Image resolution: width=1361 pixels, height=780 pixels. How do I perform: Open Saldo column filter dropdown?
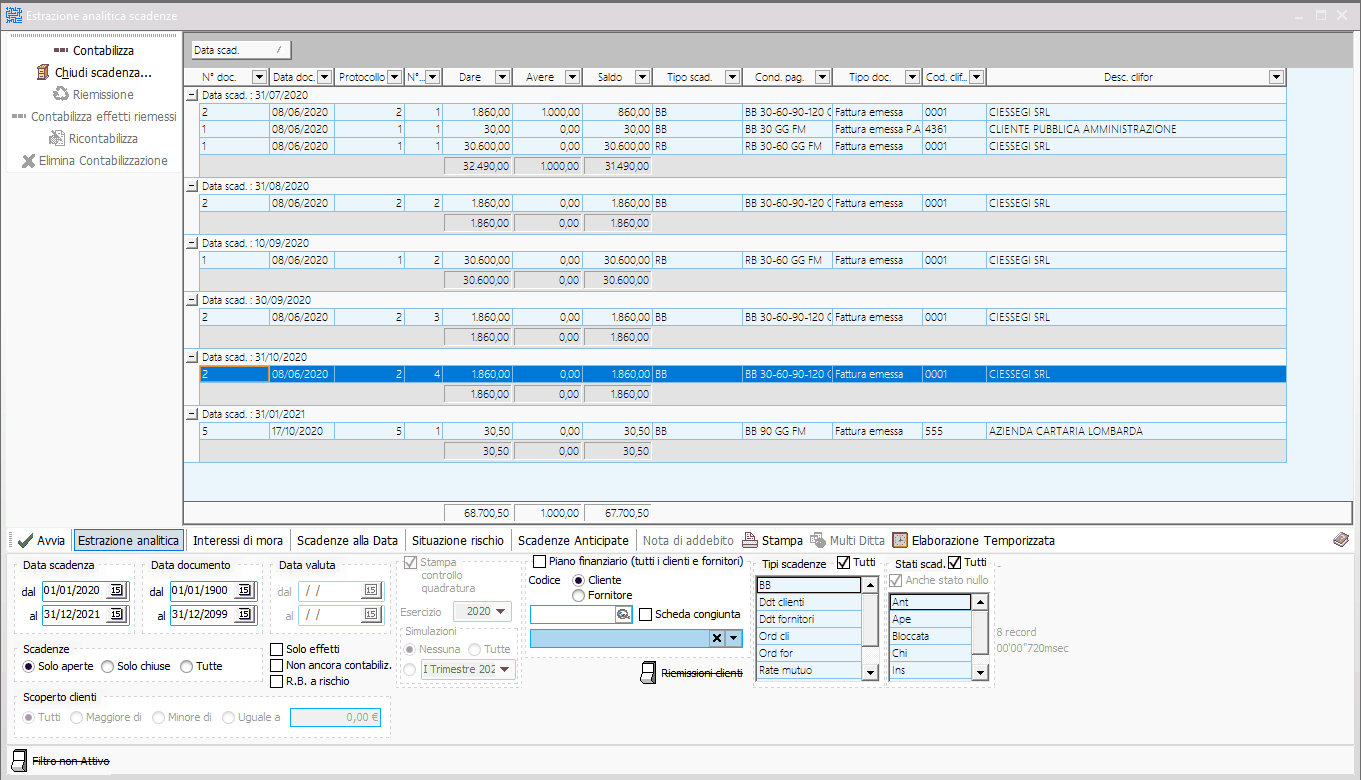(x=642, y=77)
